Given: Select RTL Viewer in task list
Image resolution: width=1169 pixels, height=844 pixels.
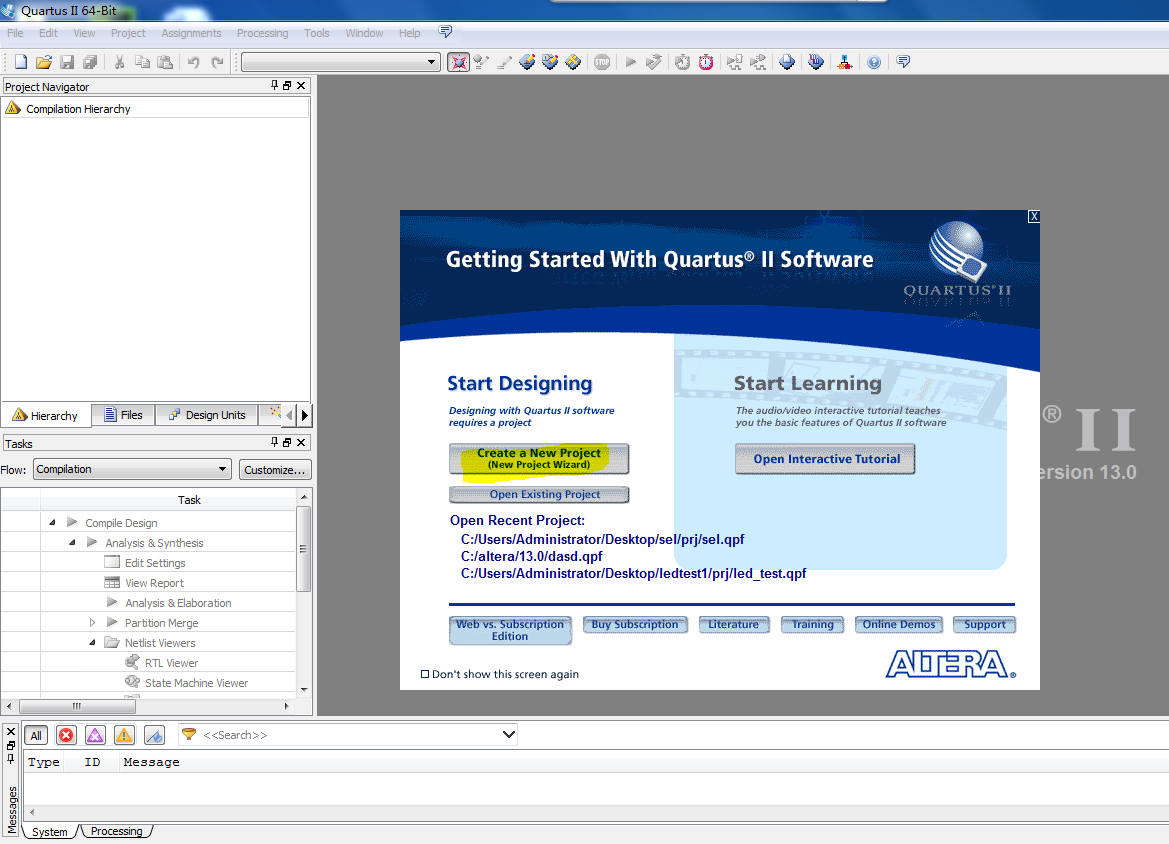Looking at the screenshot, I should pos(171,663).
